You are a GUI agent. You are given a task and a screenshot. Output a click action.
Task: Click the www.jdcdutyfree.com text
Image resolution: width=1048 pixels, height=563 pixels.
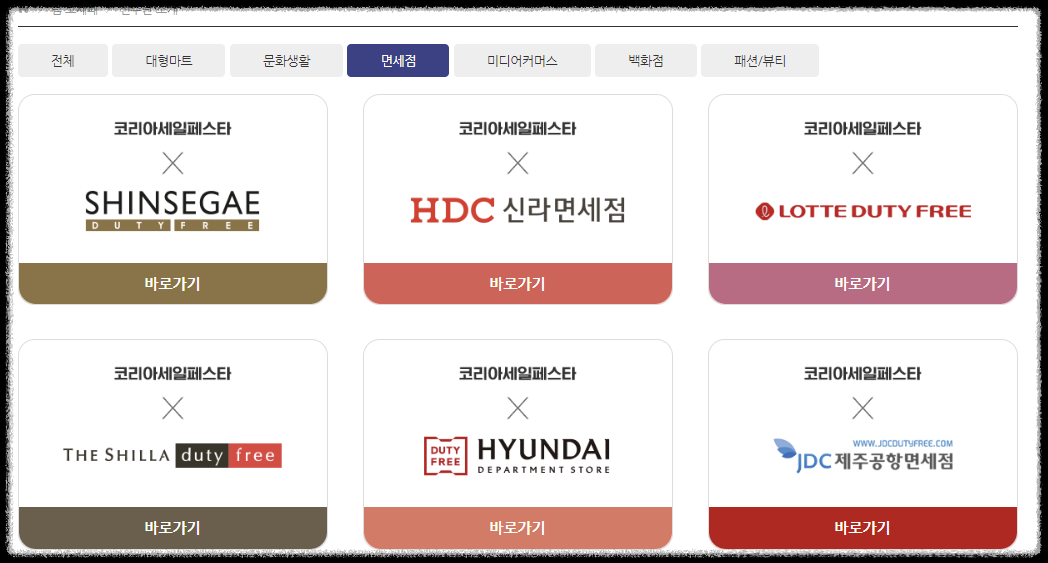pos(902,443)
